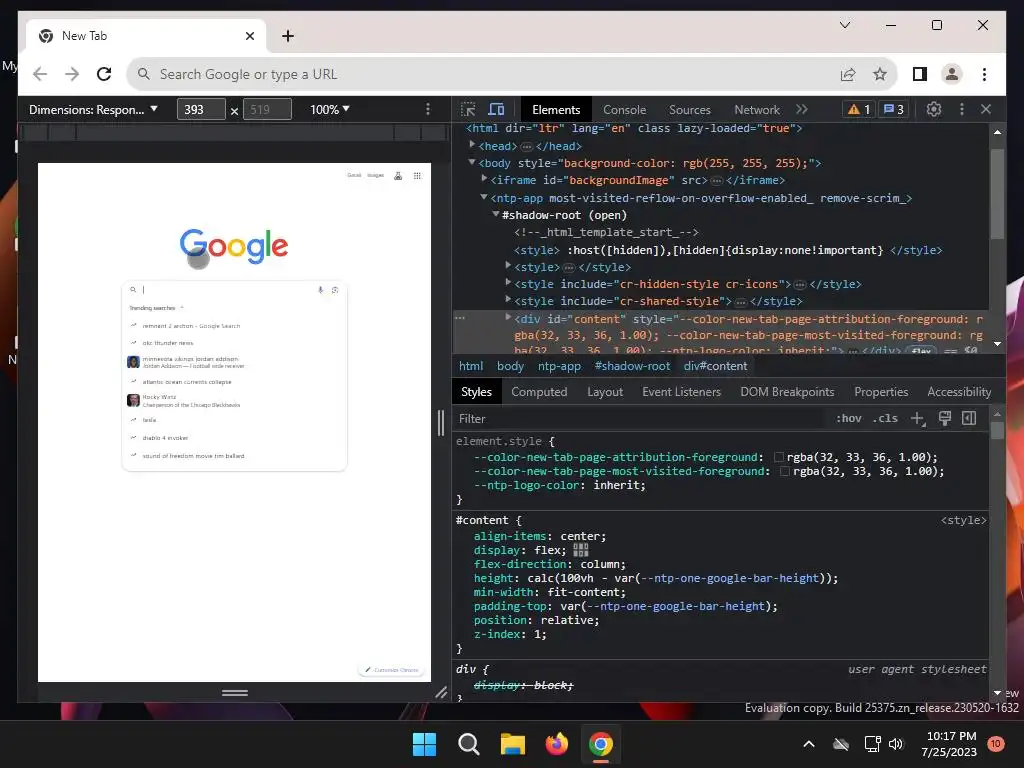This screenshot has height=768, width=1024.
Task: Open DevTools settings gear
Action: point(934,110)
